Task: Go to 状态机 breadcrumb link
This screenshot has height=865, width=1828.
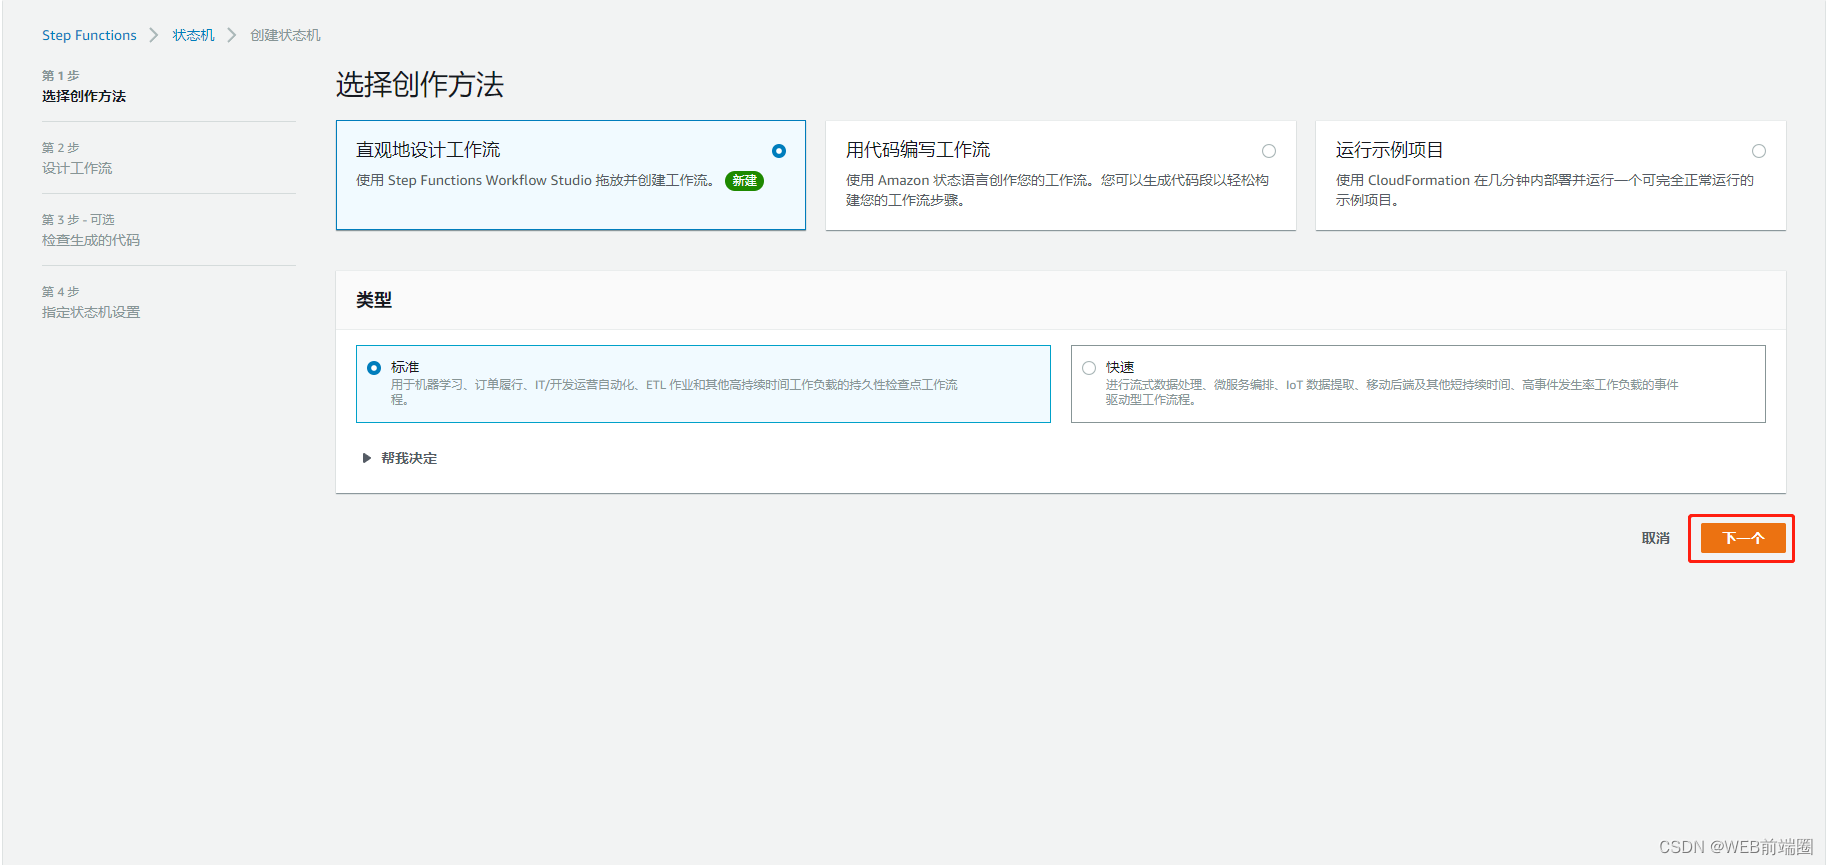Action: (x=193, y=35)
